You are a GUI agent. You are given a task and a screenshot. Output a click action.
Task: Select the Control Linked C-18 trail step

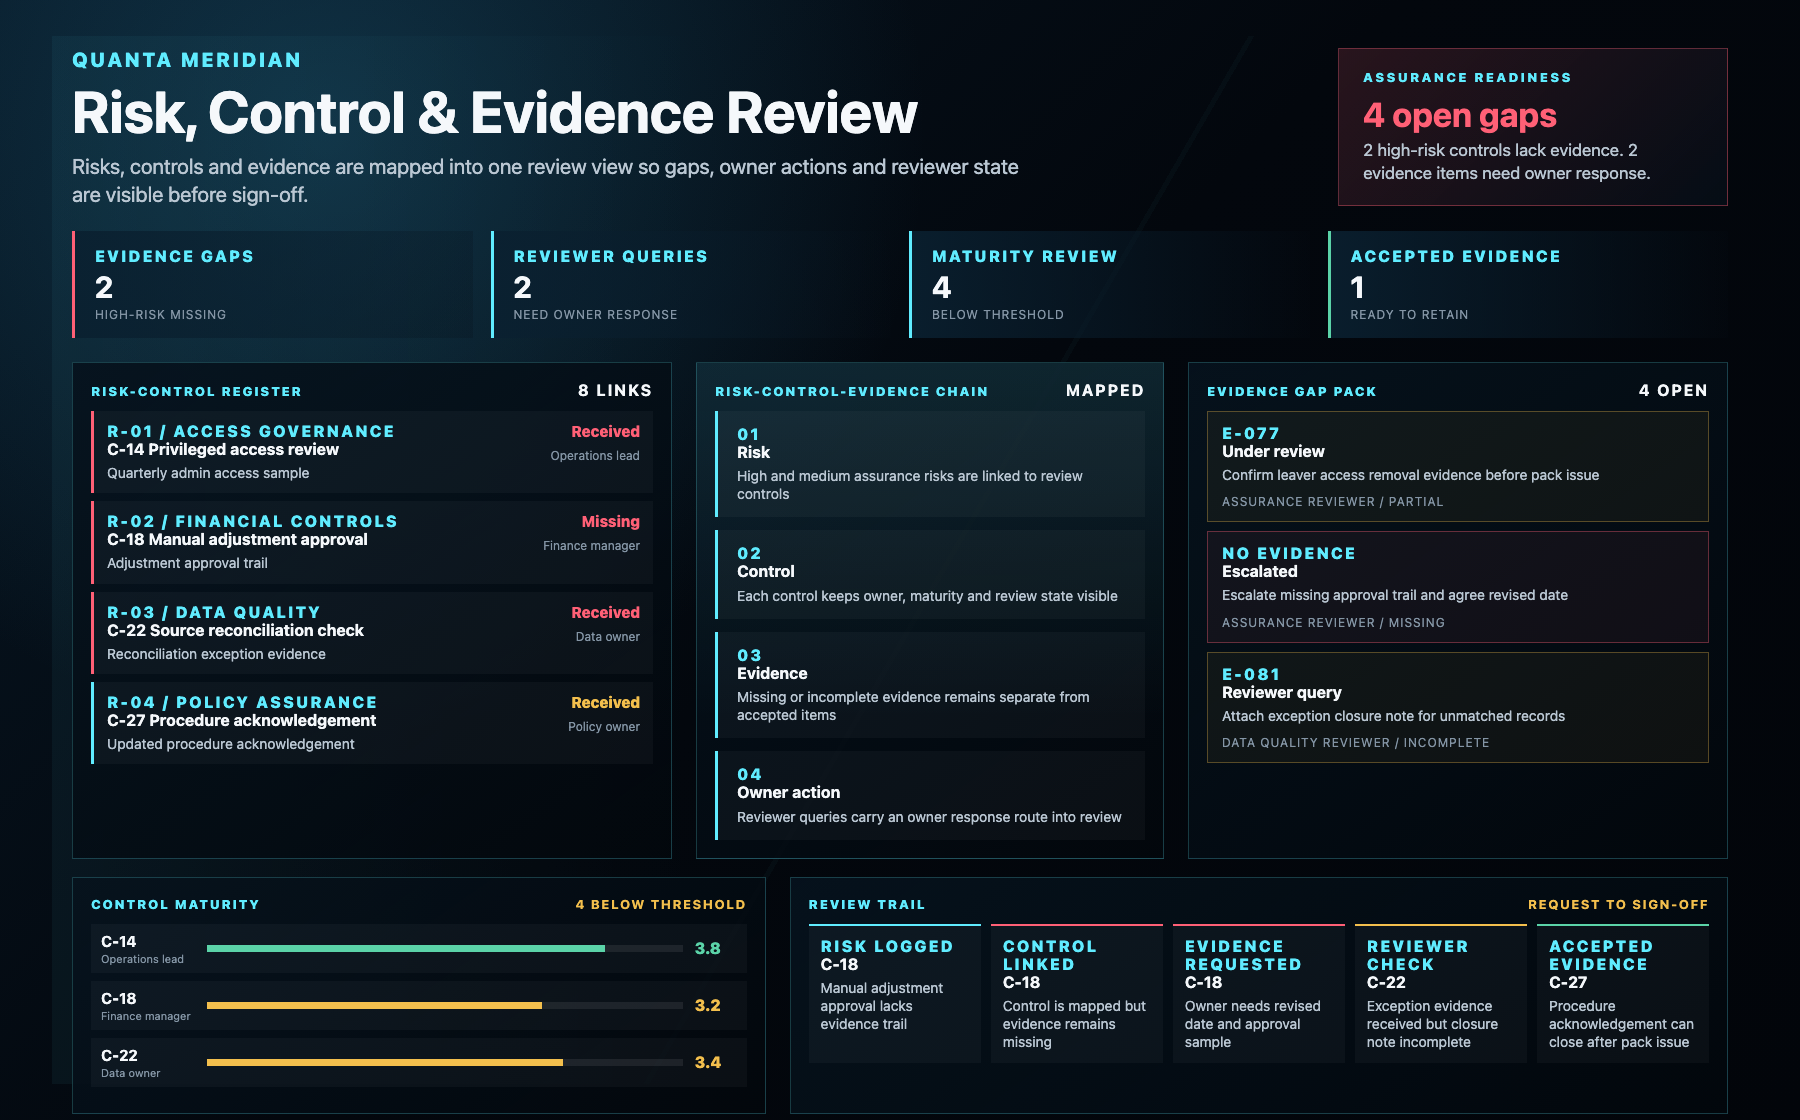1077,993
